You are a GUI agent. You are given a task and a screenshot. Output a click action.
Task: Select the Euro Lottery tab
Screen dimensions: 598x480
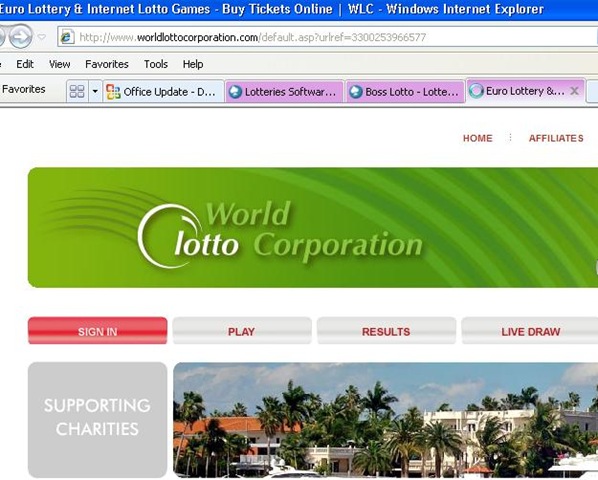click(525, 91)
